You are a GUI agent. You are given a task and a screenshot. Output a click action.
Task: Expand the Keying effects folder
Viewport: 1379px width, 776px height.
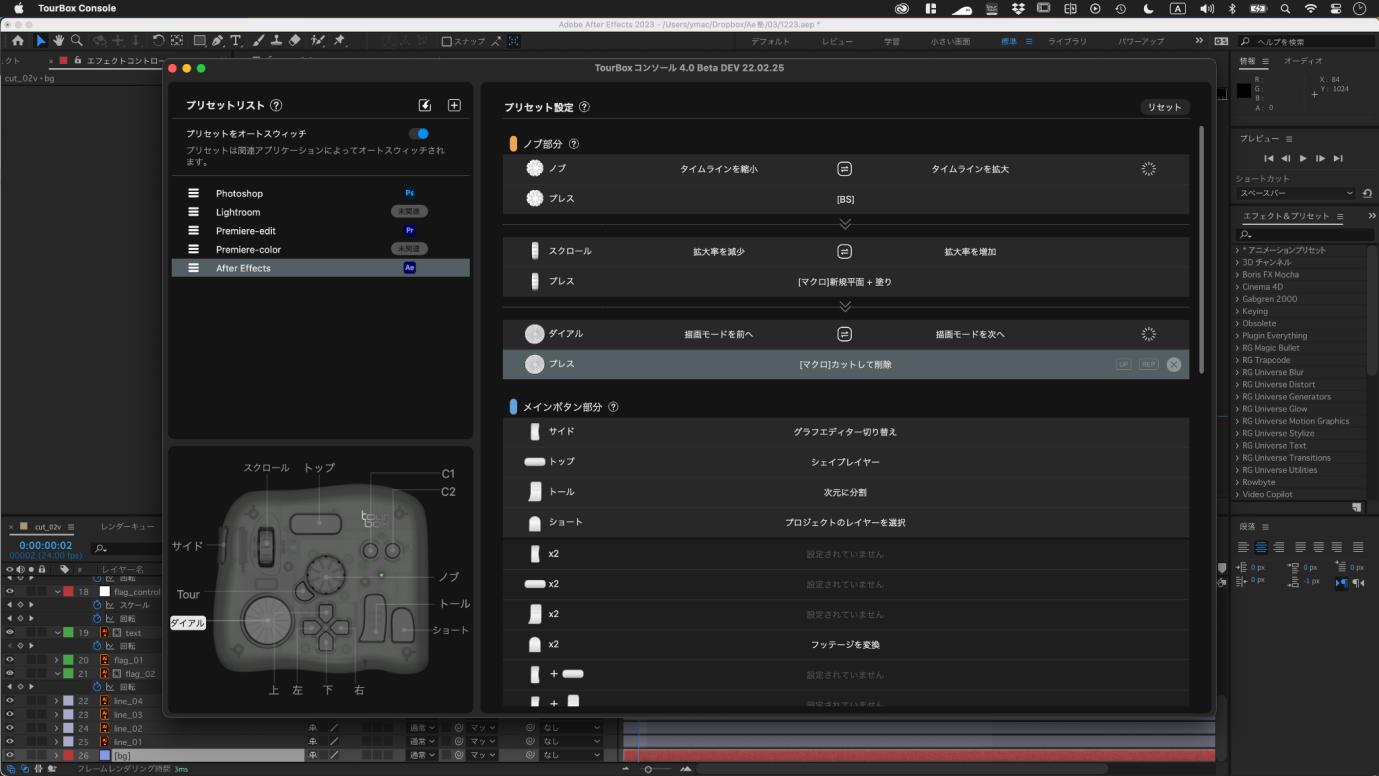point(1237,311)
